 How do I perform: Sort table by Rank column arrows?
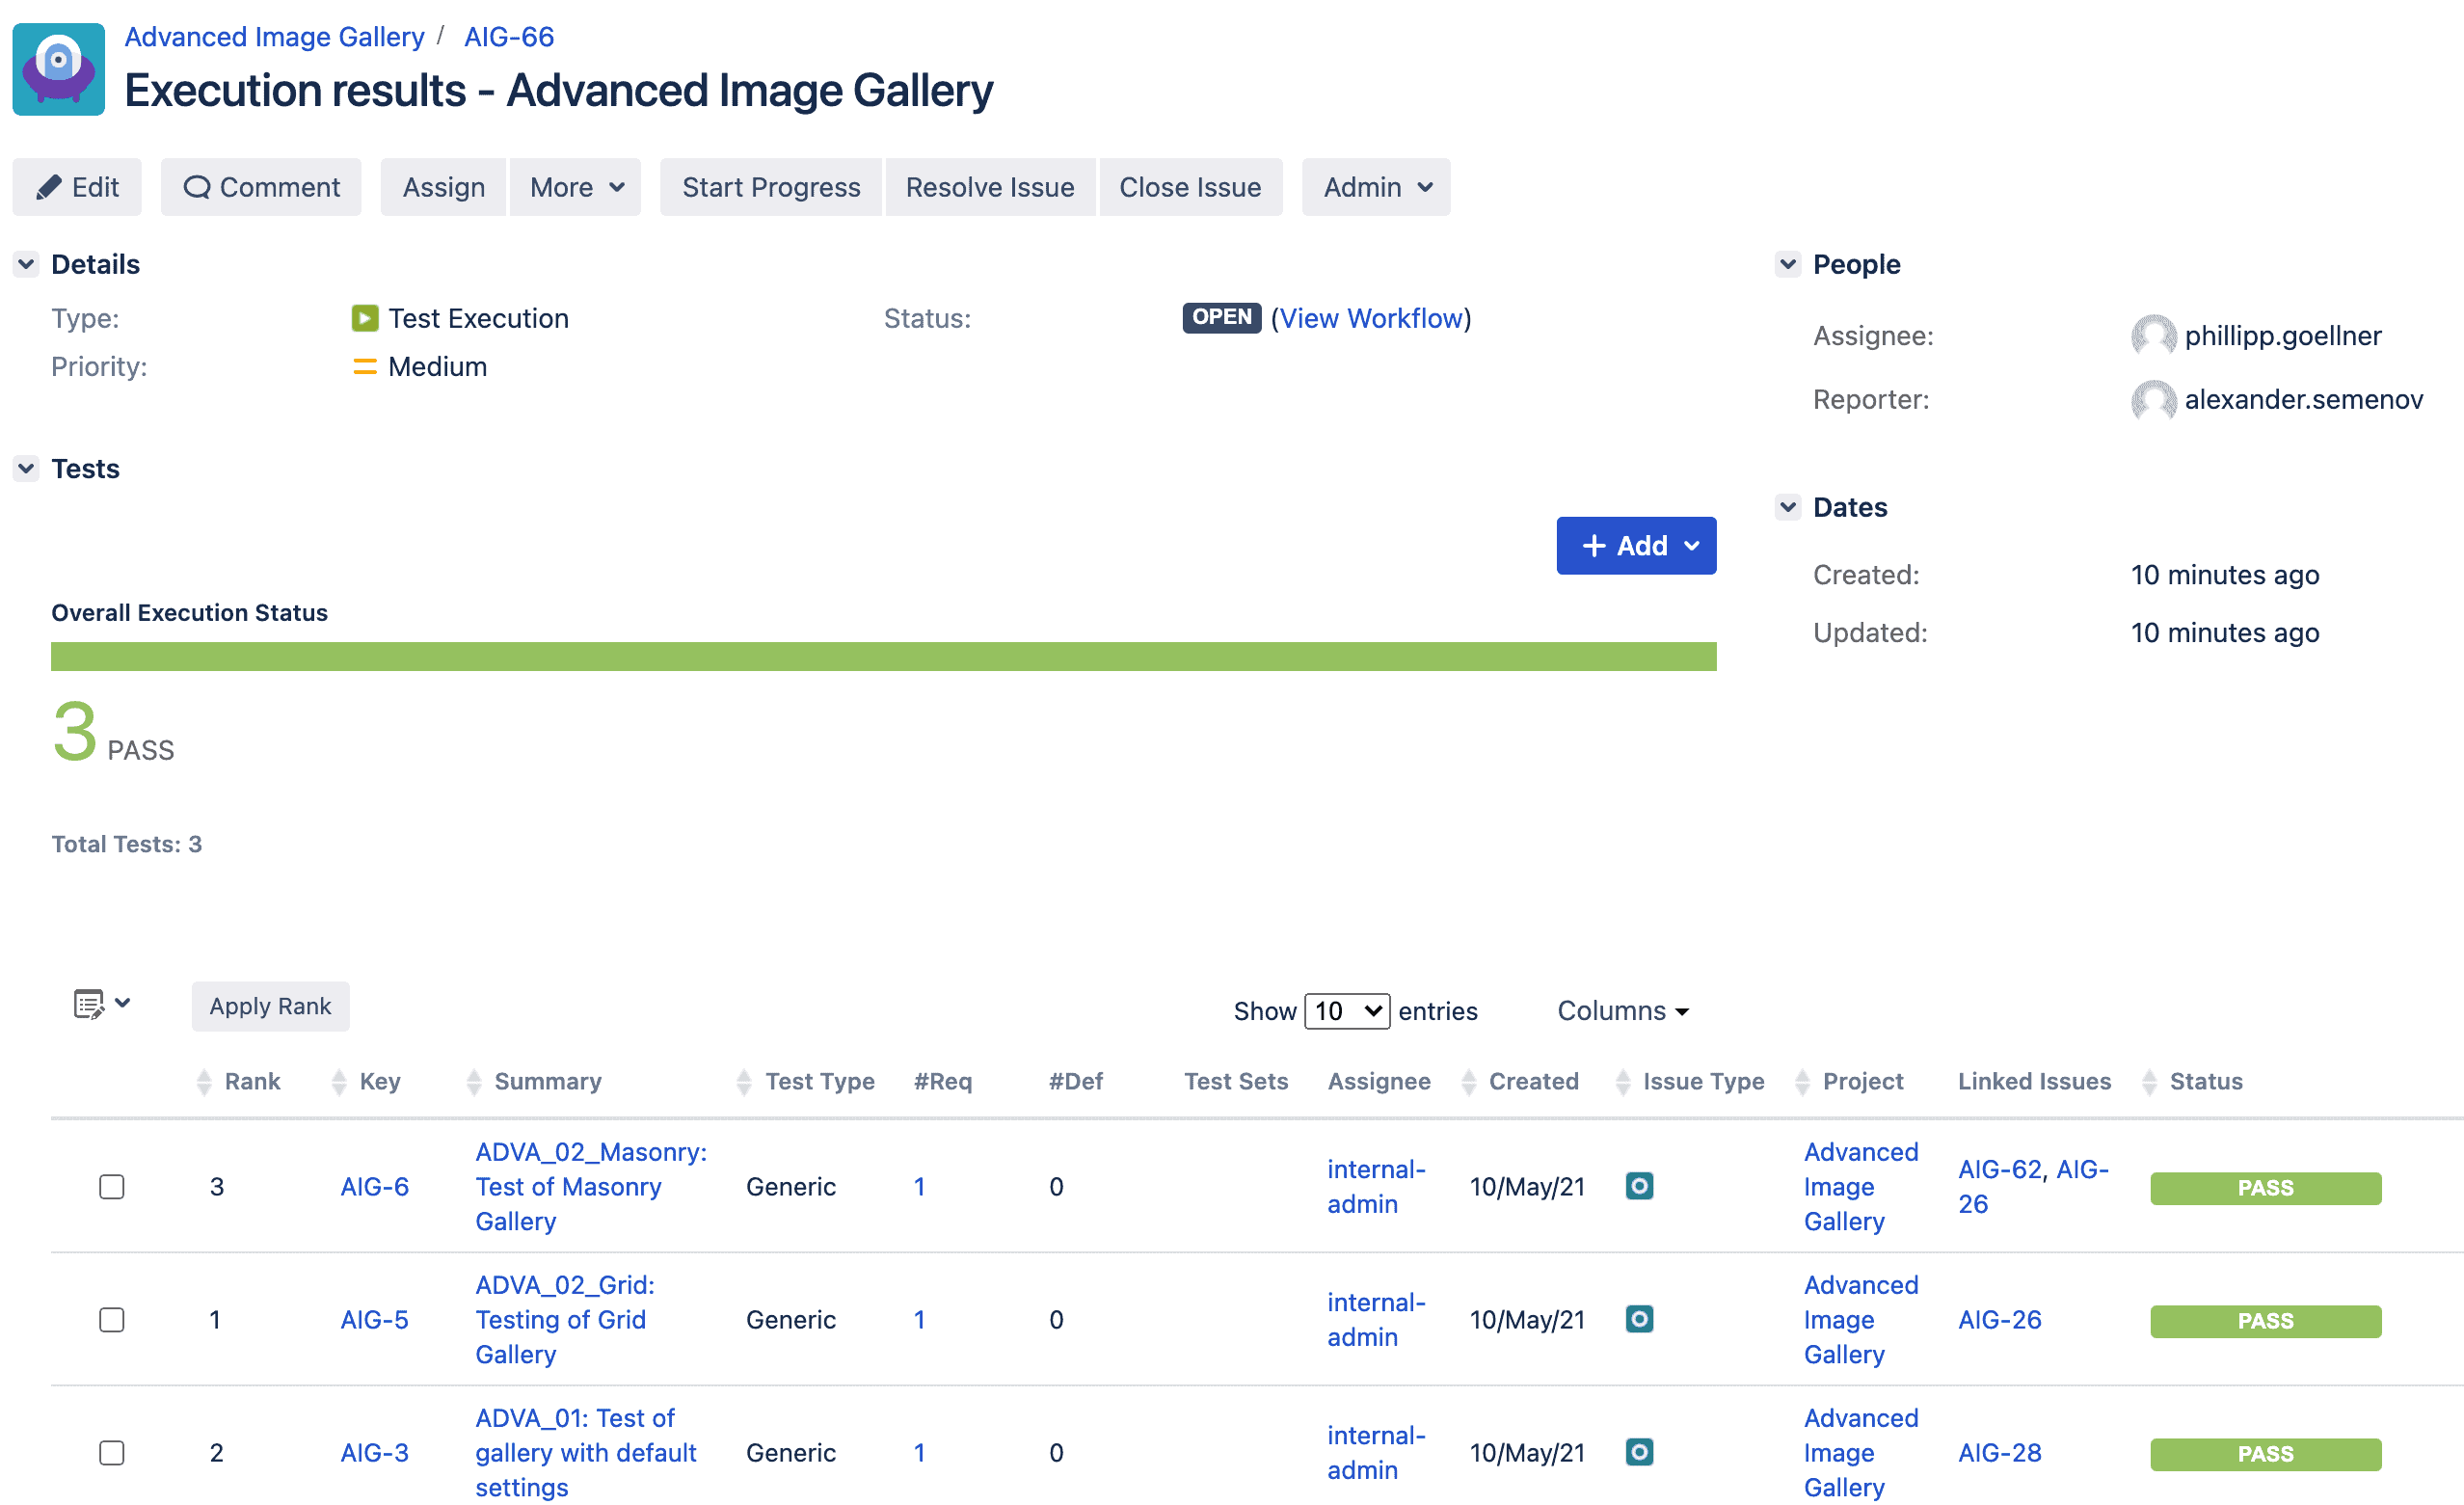(204, 1082)
